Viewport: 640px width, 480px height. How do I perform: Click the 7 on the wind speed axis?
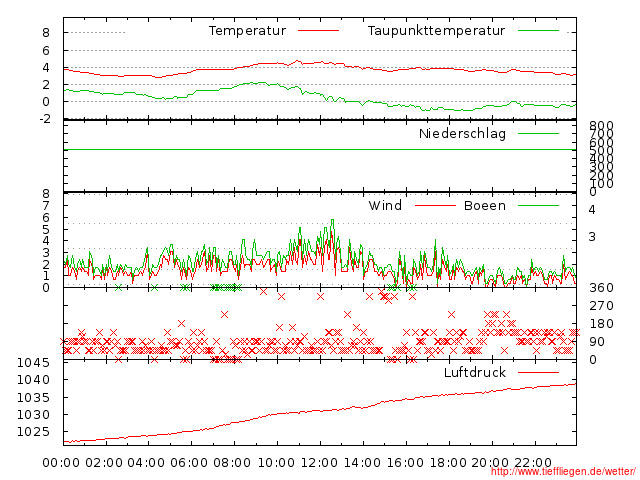46,205
